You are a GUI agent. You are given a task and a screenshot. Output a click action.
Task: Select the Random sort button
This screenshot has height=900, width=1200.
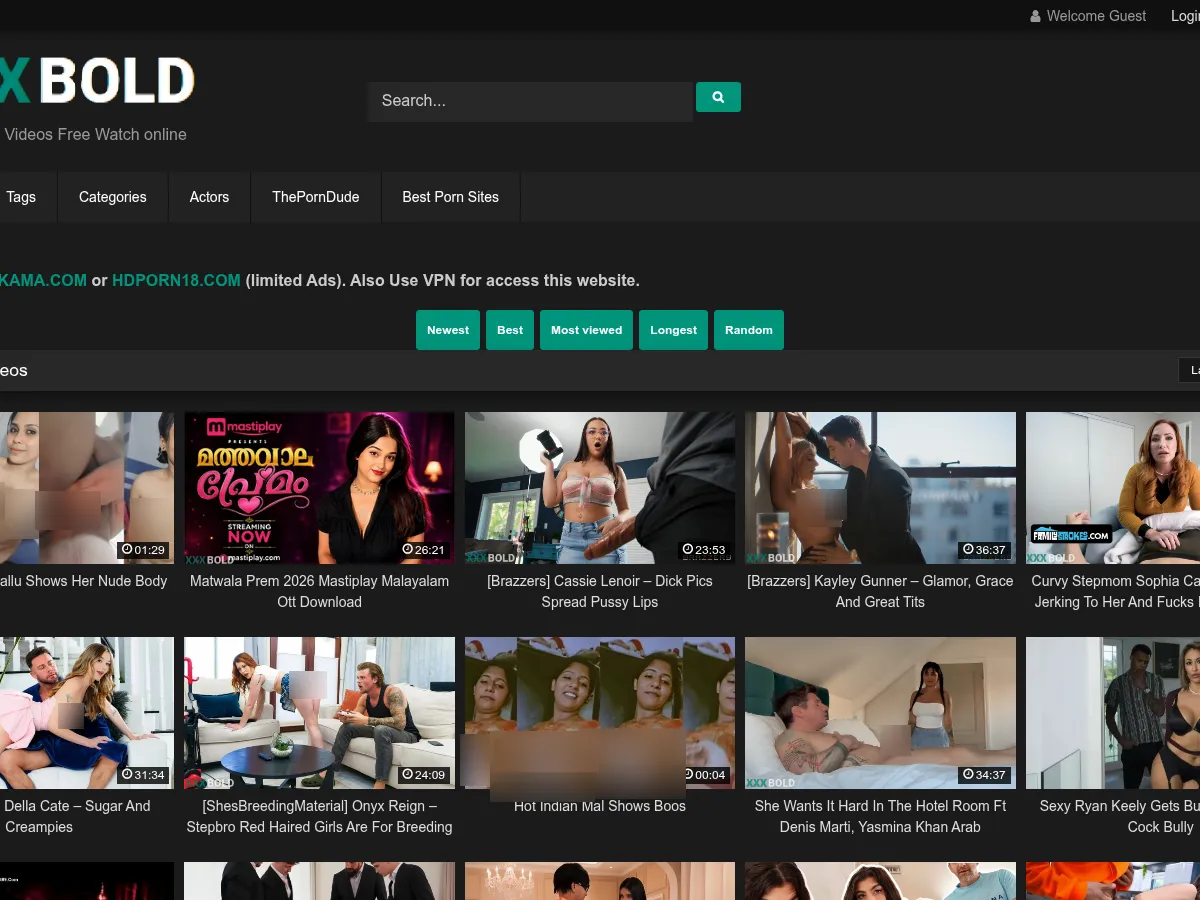pos(749,330)
